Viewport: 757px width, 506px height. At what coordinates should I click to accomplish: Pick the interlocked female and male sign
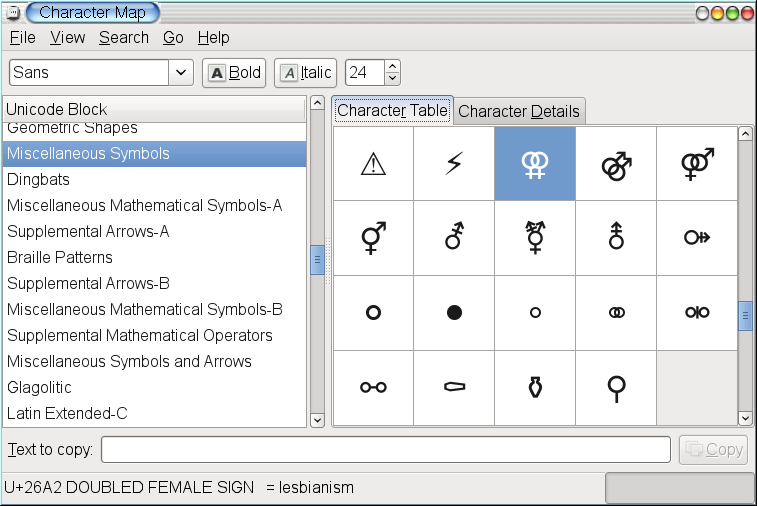coord(696,164)
